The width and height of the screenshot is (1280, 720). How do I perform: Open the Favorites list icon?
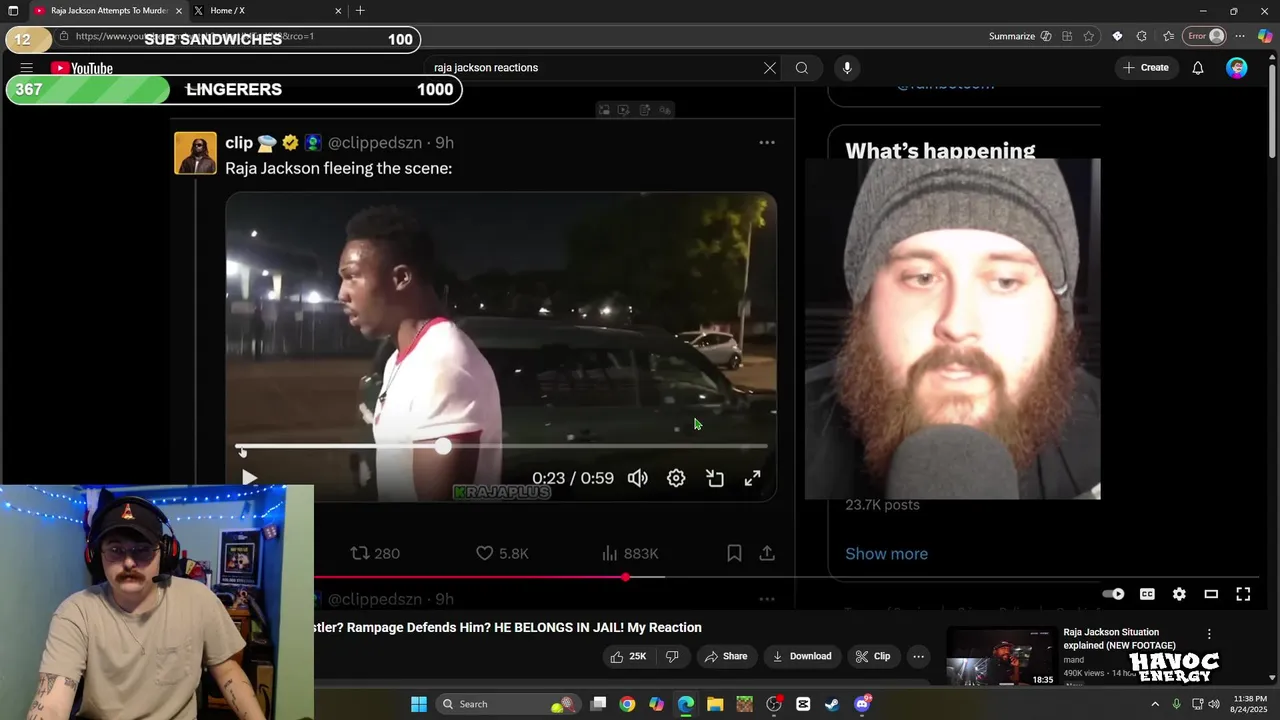coord(1168,36)
